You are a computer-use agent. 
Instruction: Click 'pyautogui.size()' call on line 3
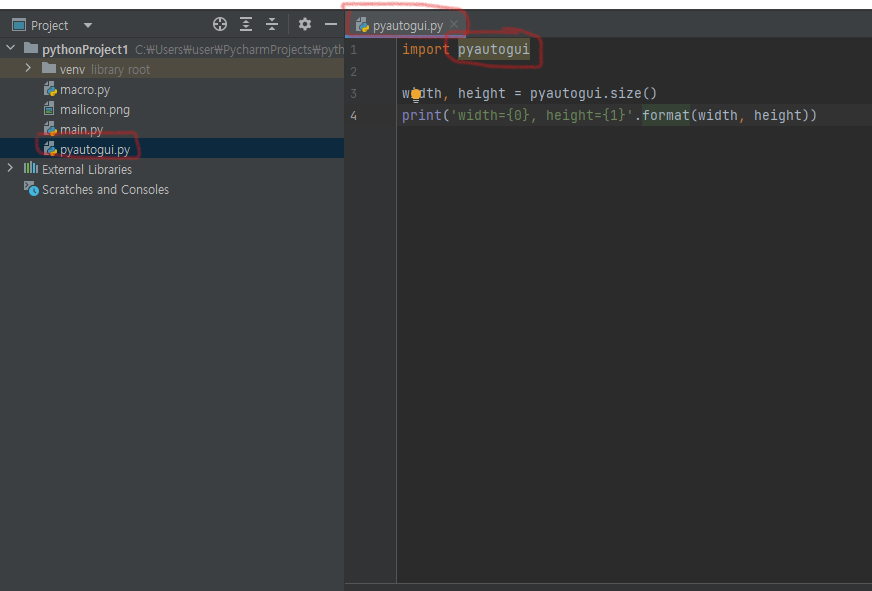coord(593,93)
